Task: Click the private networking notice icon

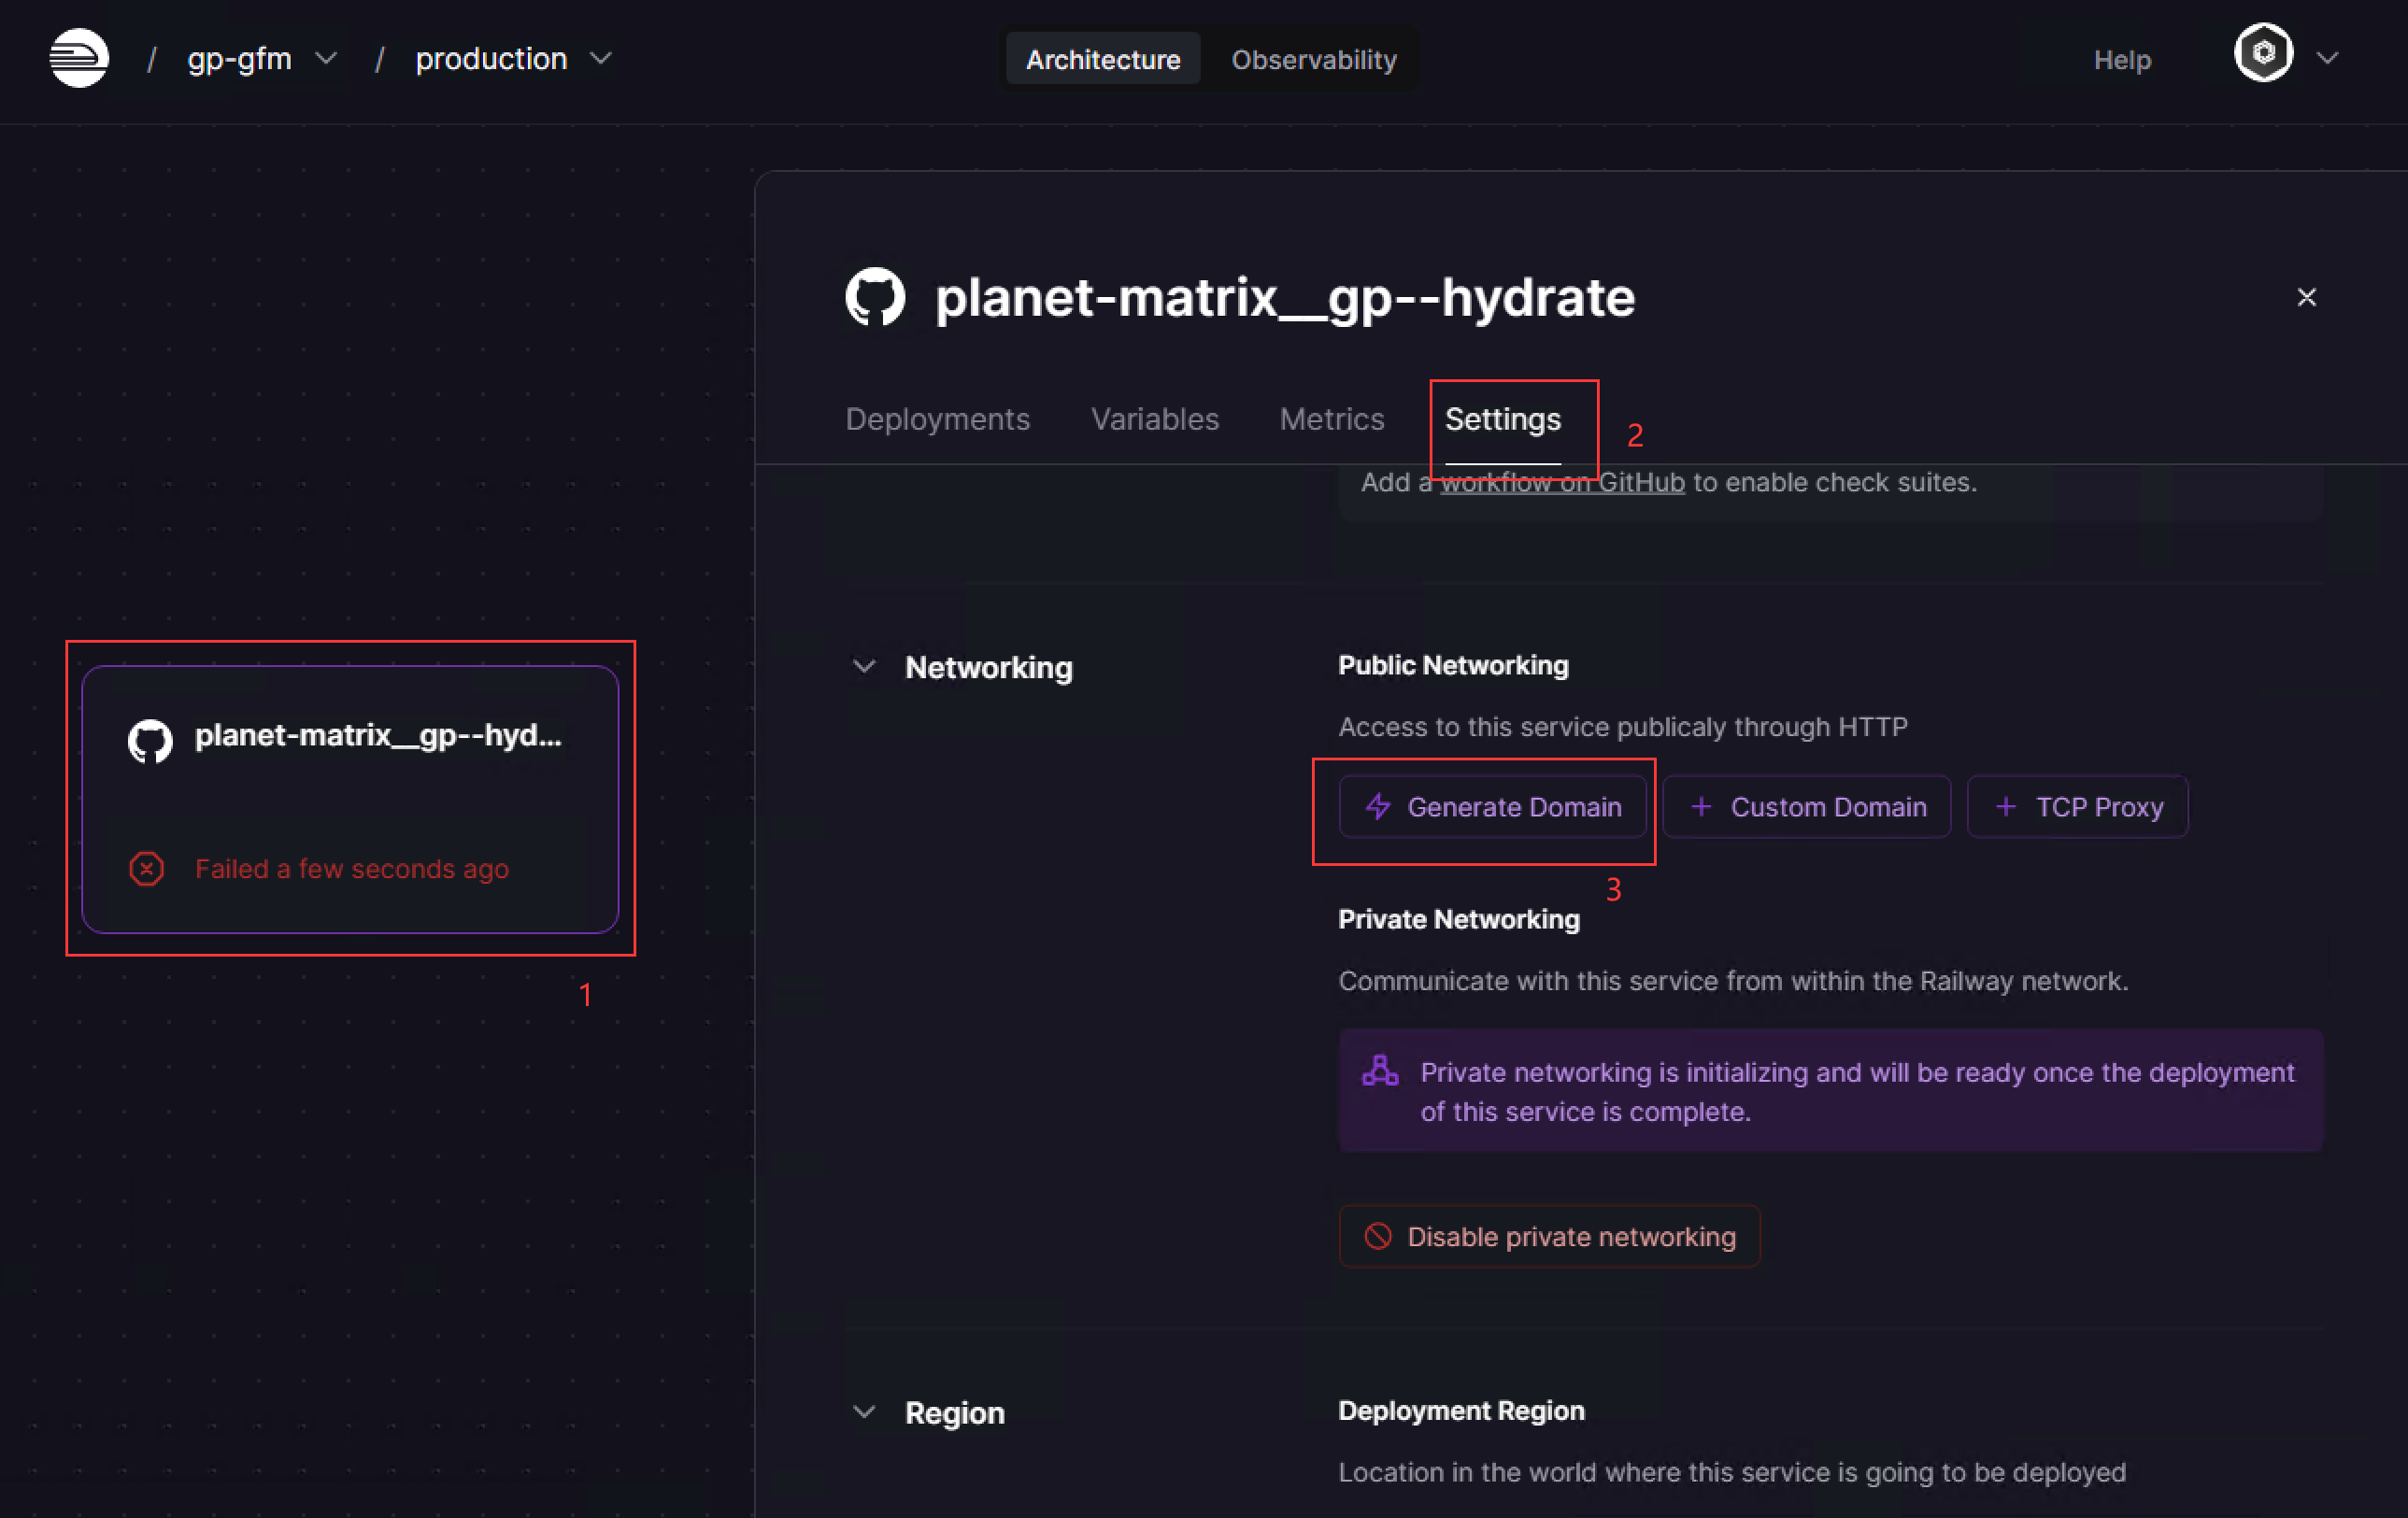Action: tap(1380, 1071)
